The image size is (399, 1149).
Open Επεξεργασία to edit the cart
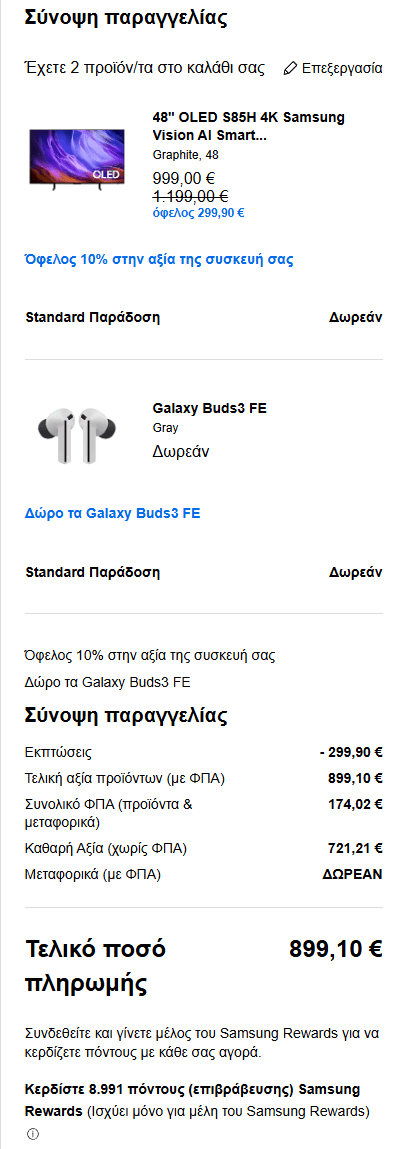(333, 68)
